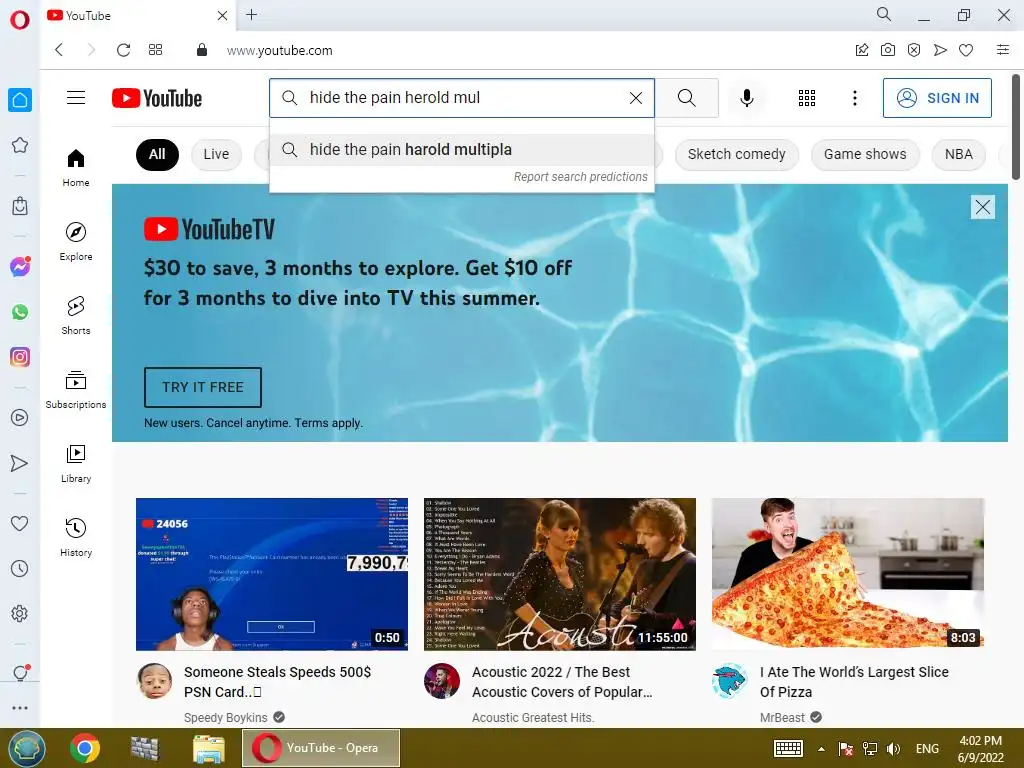This screenshot has height=768, width=1024.
Task: Show hidden system tray icons
Action: [821, 749]
